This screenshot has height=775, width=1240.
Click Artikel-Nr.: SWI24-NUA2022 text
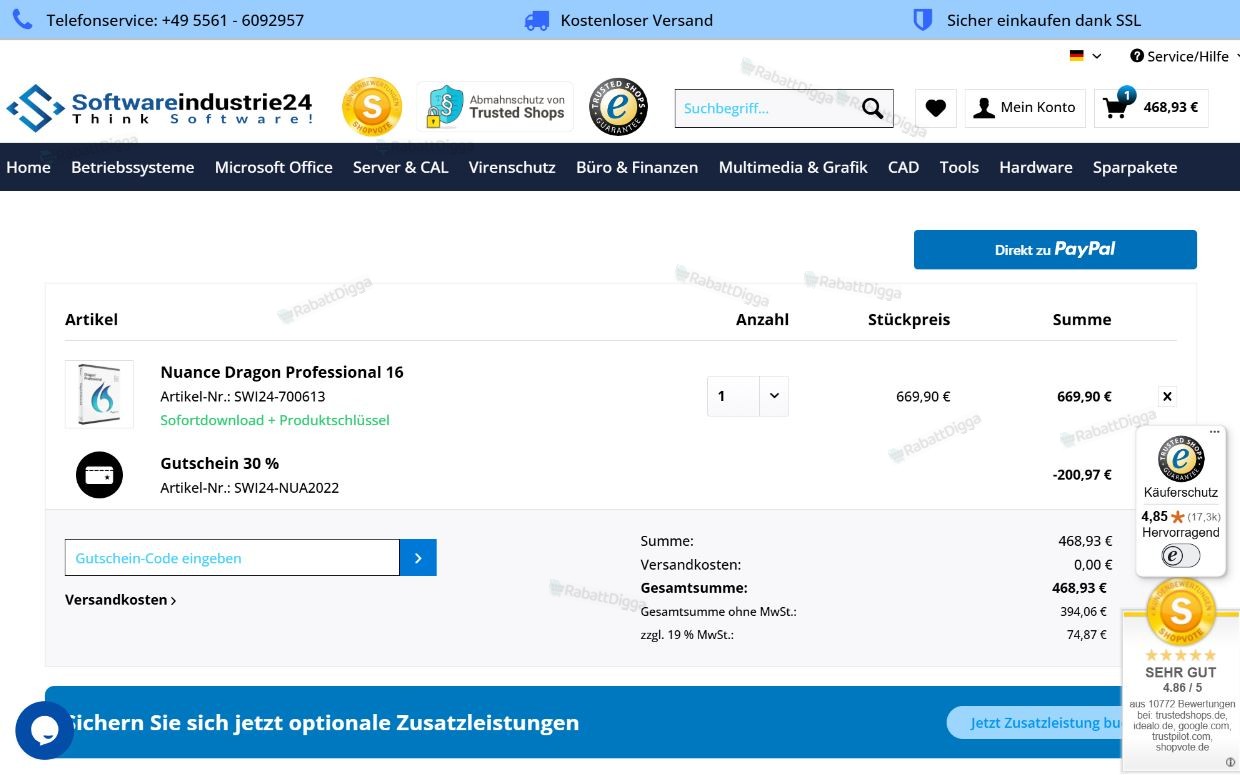tap(250, 488)
